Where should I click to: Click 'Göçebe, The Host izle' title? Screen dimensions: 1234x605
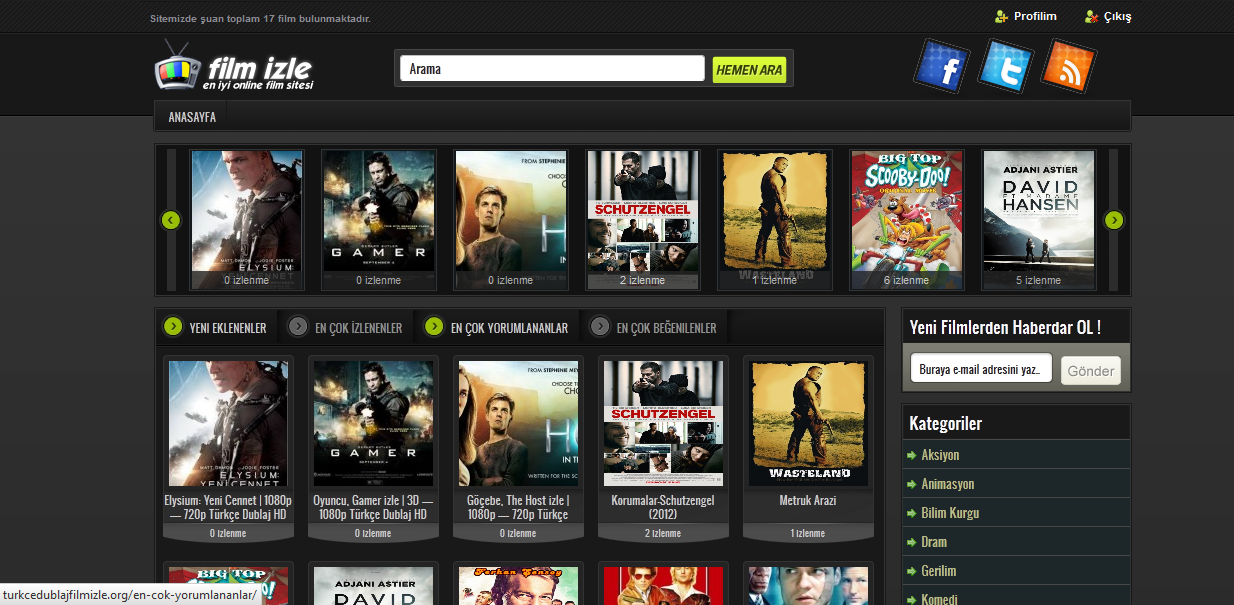pyautogui.click(x=518, y=507)
